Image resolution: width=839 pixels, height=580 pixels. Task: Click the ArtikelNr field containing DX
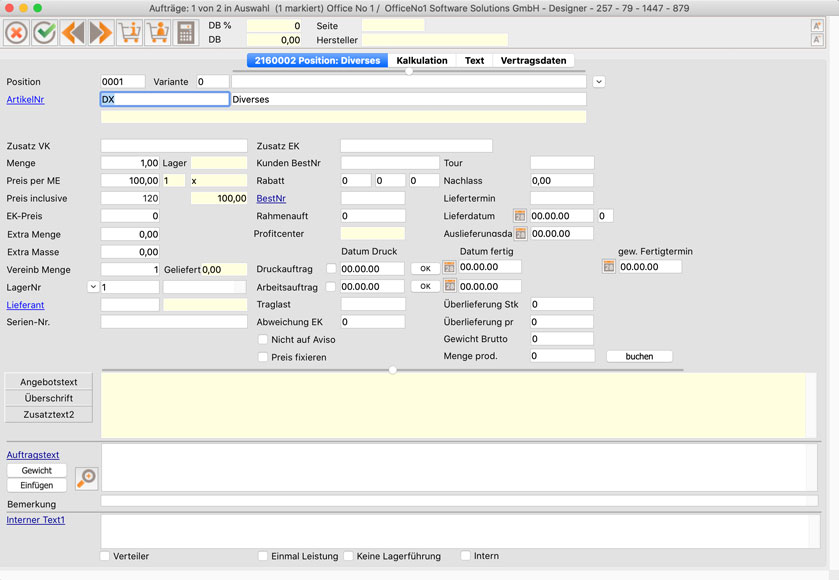165,99
